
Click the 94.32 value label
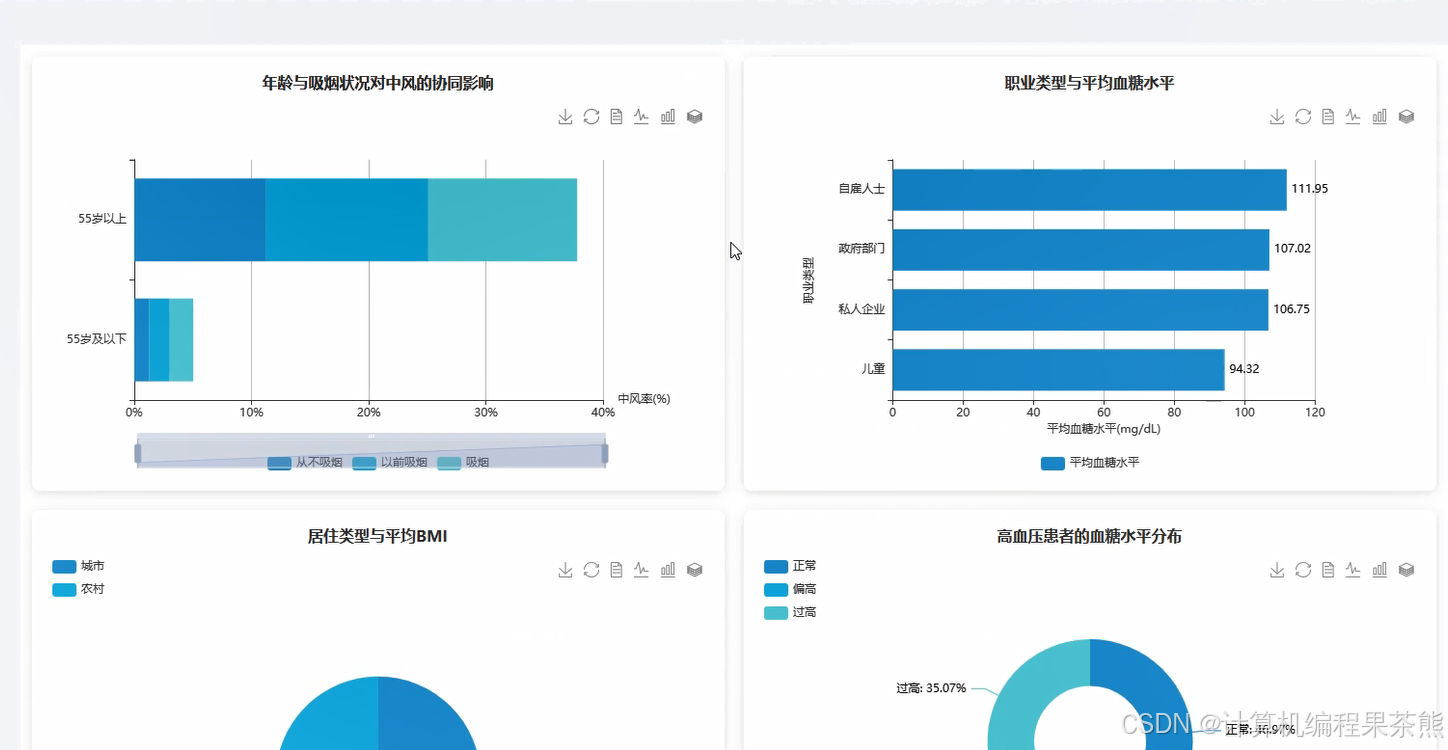click(x=1244, y=369)
